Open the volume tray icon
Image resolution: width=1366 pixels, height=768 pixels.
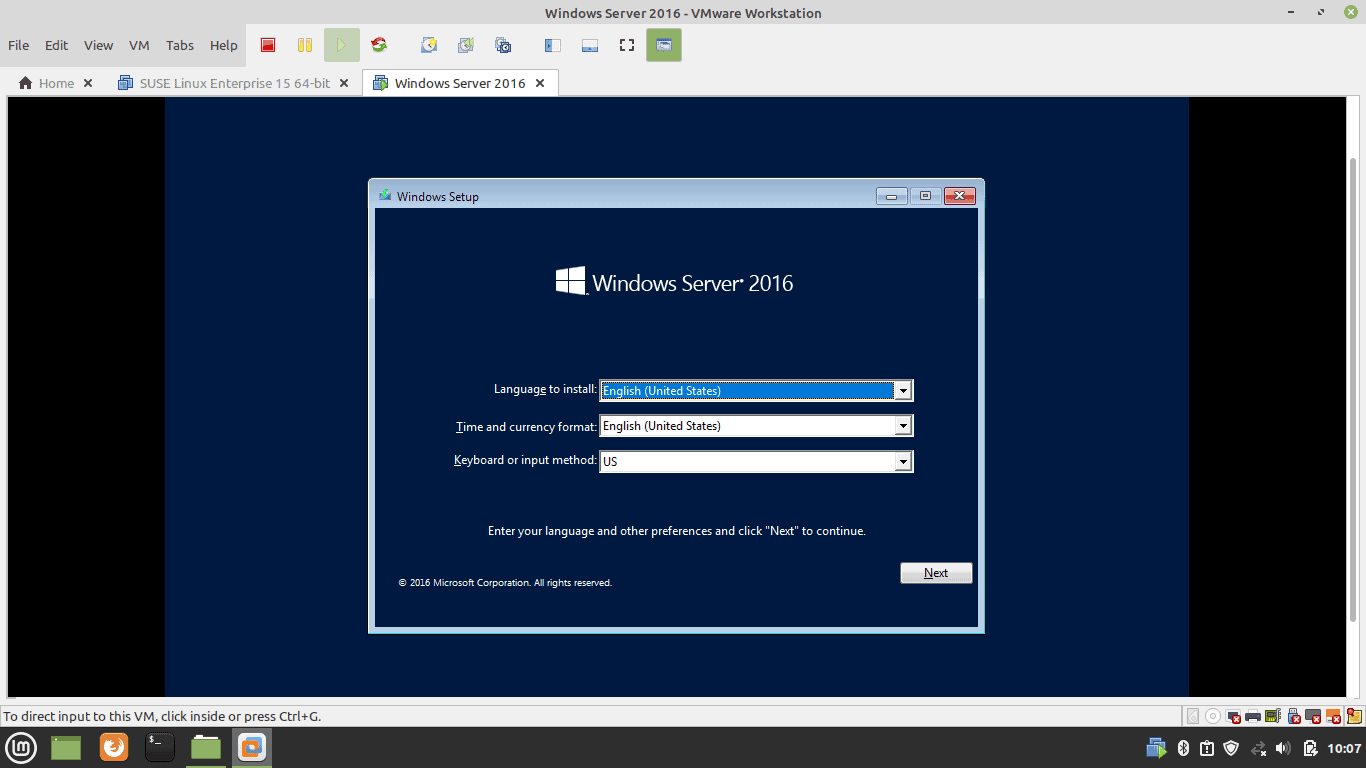(1284, 748)
